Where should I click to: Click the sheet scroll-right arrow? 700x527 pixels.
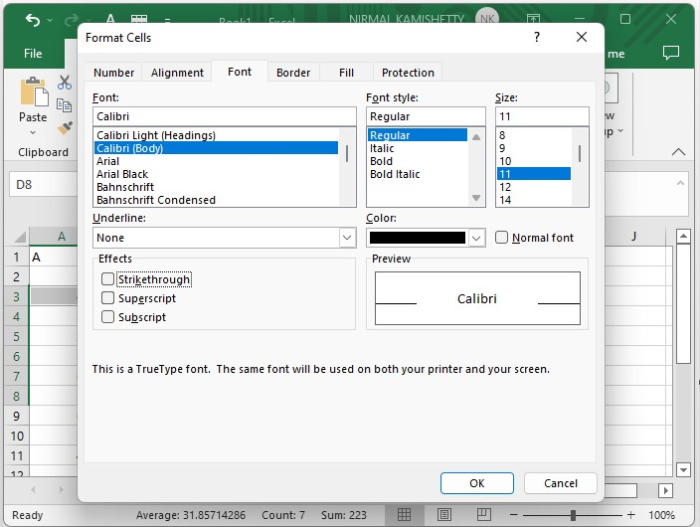coord(665,490)
